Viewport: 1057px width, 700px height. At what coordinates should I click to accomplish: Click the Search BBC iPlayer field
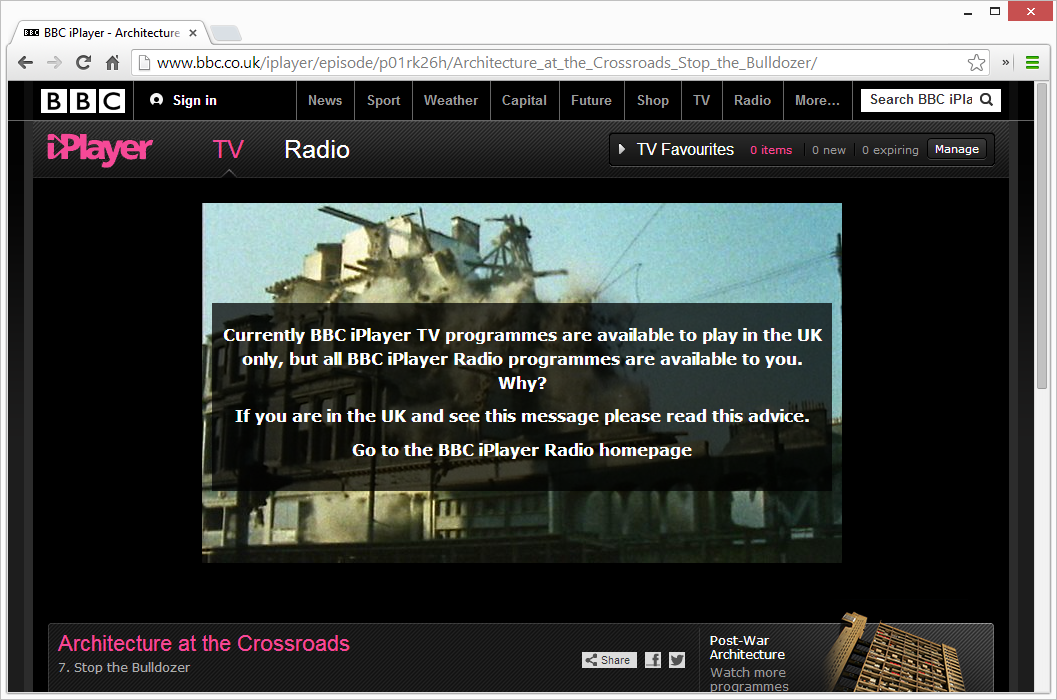[x=920, y=100]
